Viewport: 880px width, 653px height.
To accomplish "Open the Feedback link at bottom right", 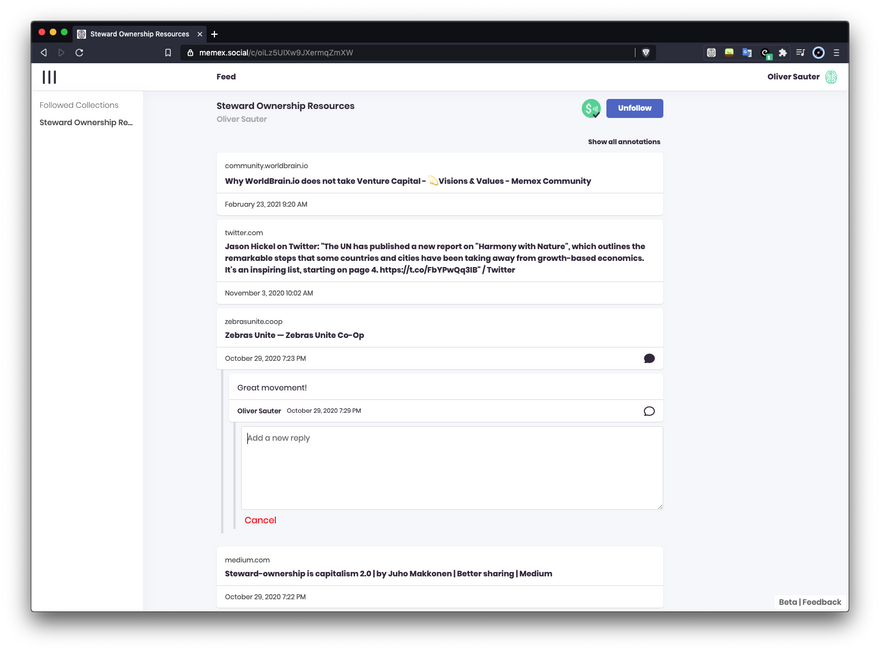I will coord(821,602).
